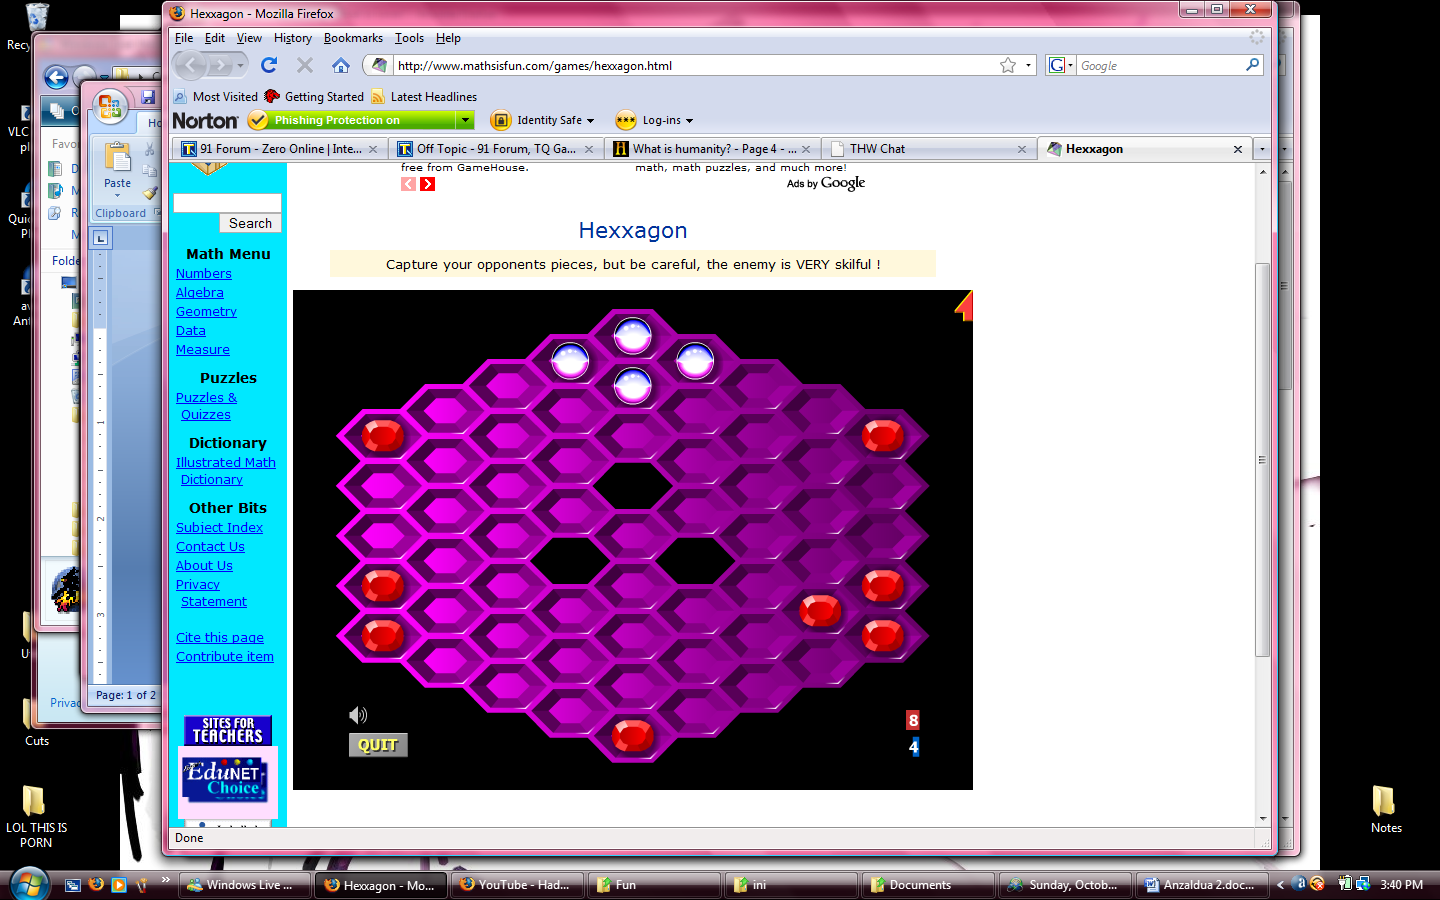
Task: Open the Geometry link
Action: [206, 312]
